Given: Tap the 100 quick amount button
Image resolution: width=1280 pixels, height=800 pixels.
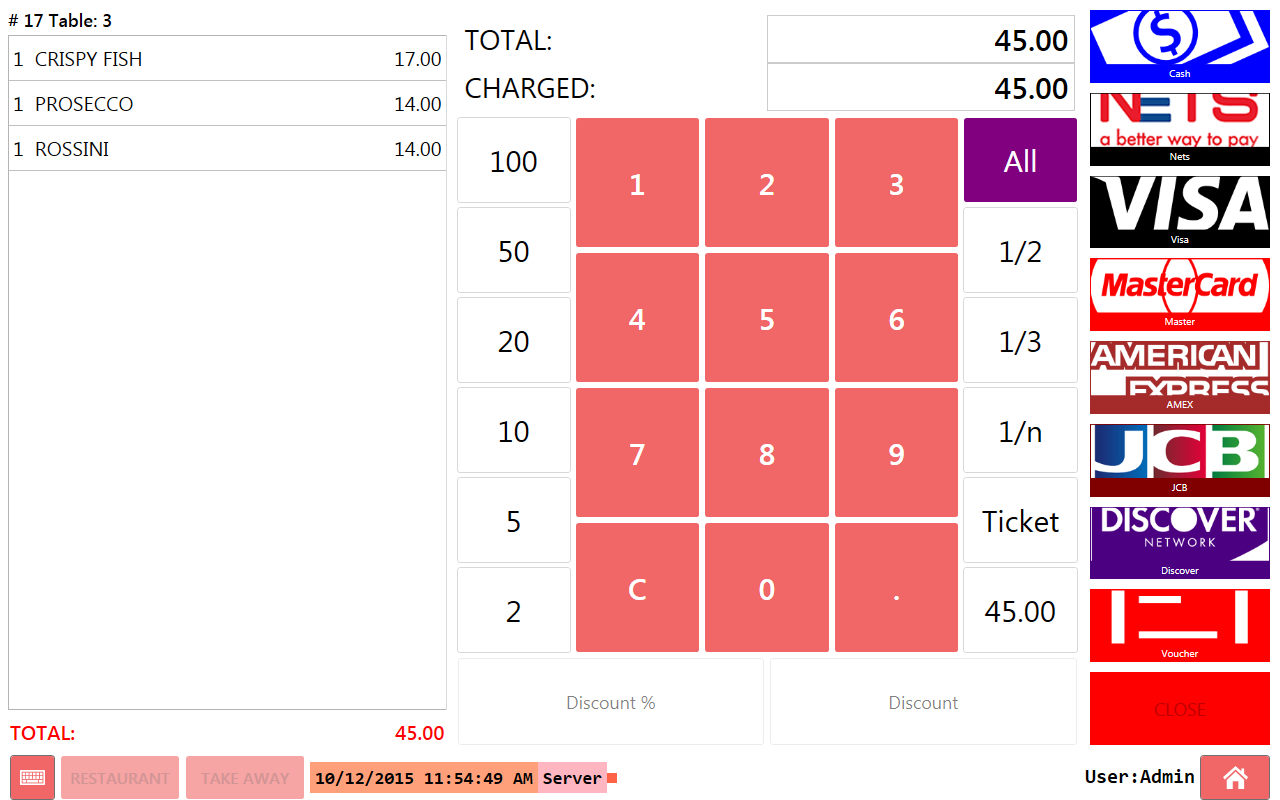Looking at the screenshot, I should pos(514,161).
